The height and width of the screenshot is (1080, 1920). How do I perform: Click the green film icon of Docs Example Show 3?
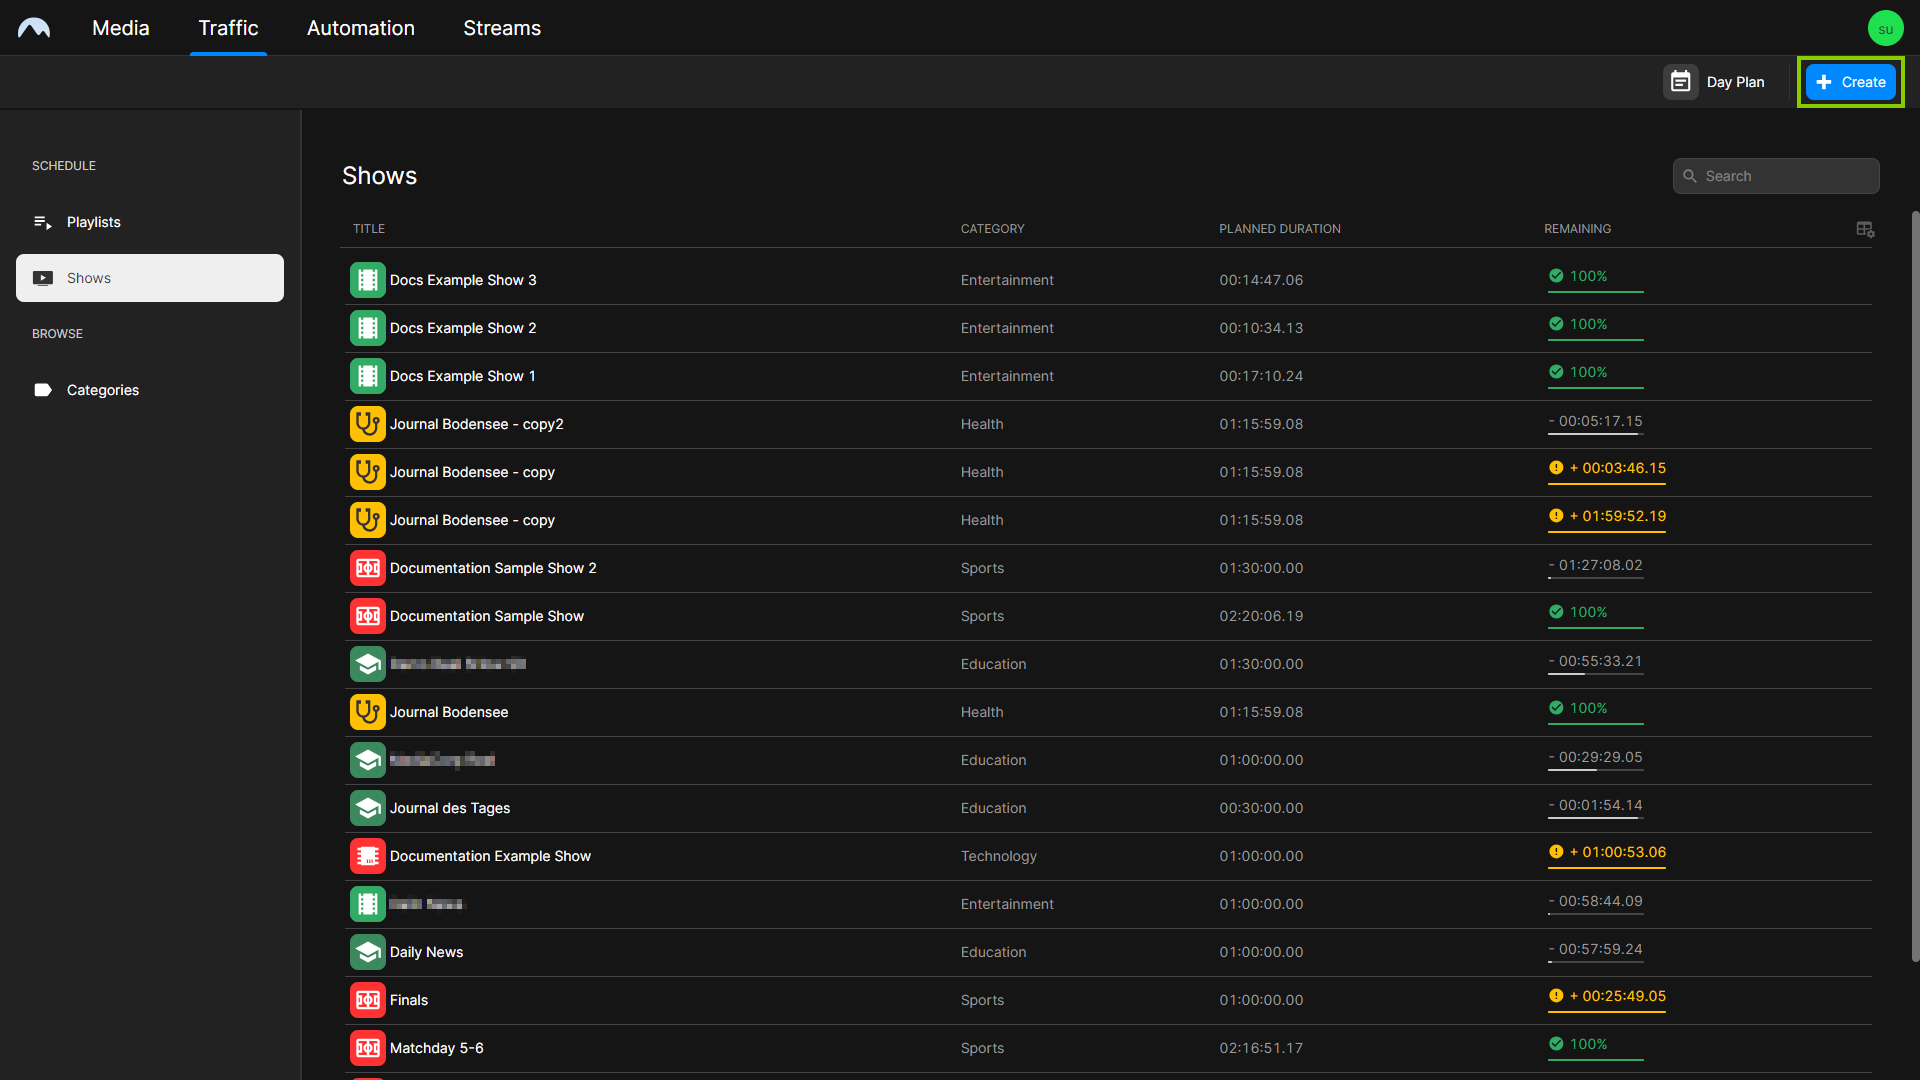pyautogui.click(x=367, y=280)
